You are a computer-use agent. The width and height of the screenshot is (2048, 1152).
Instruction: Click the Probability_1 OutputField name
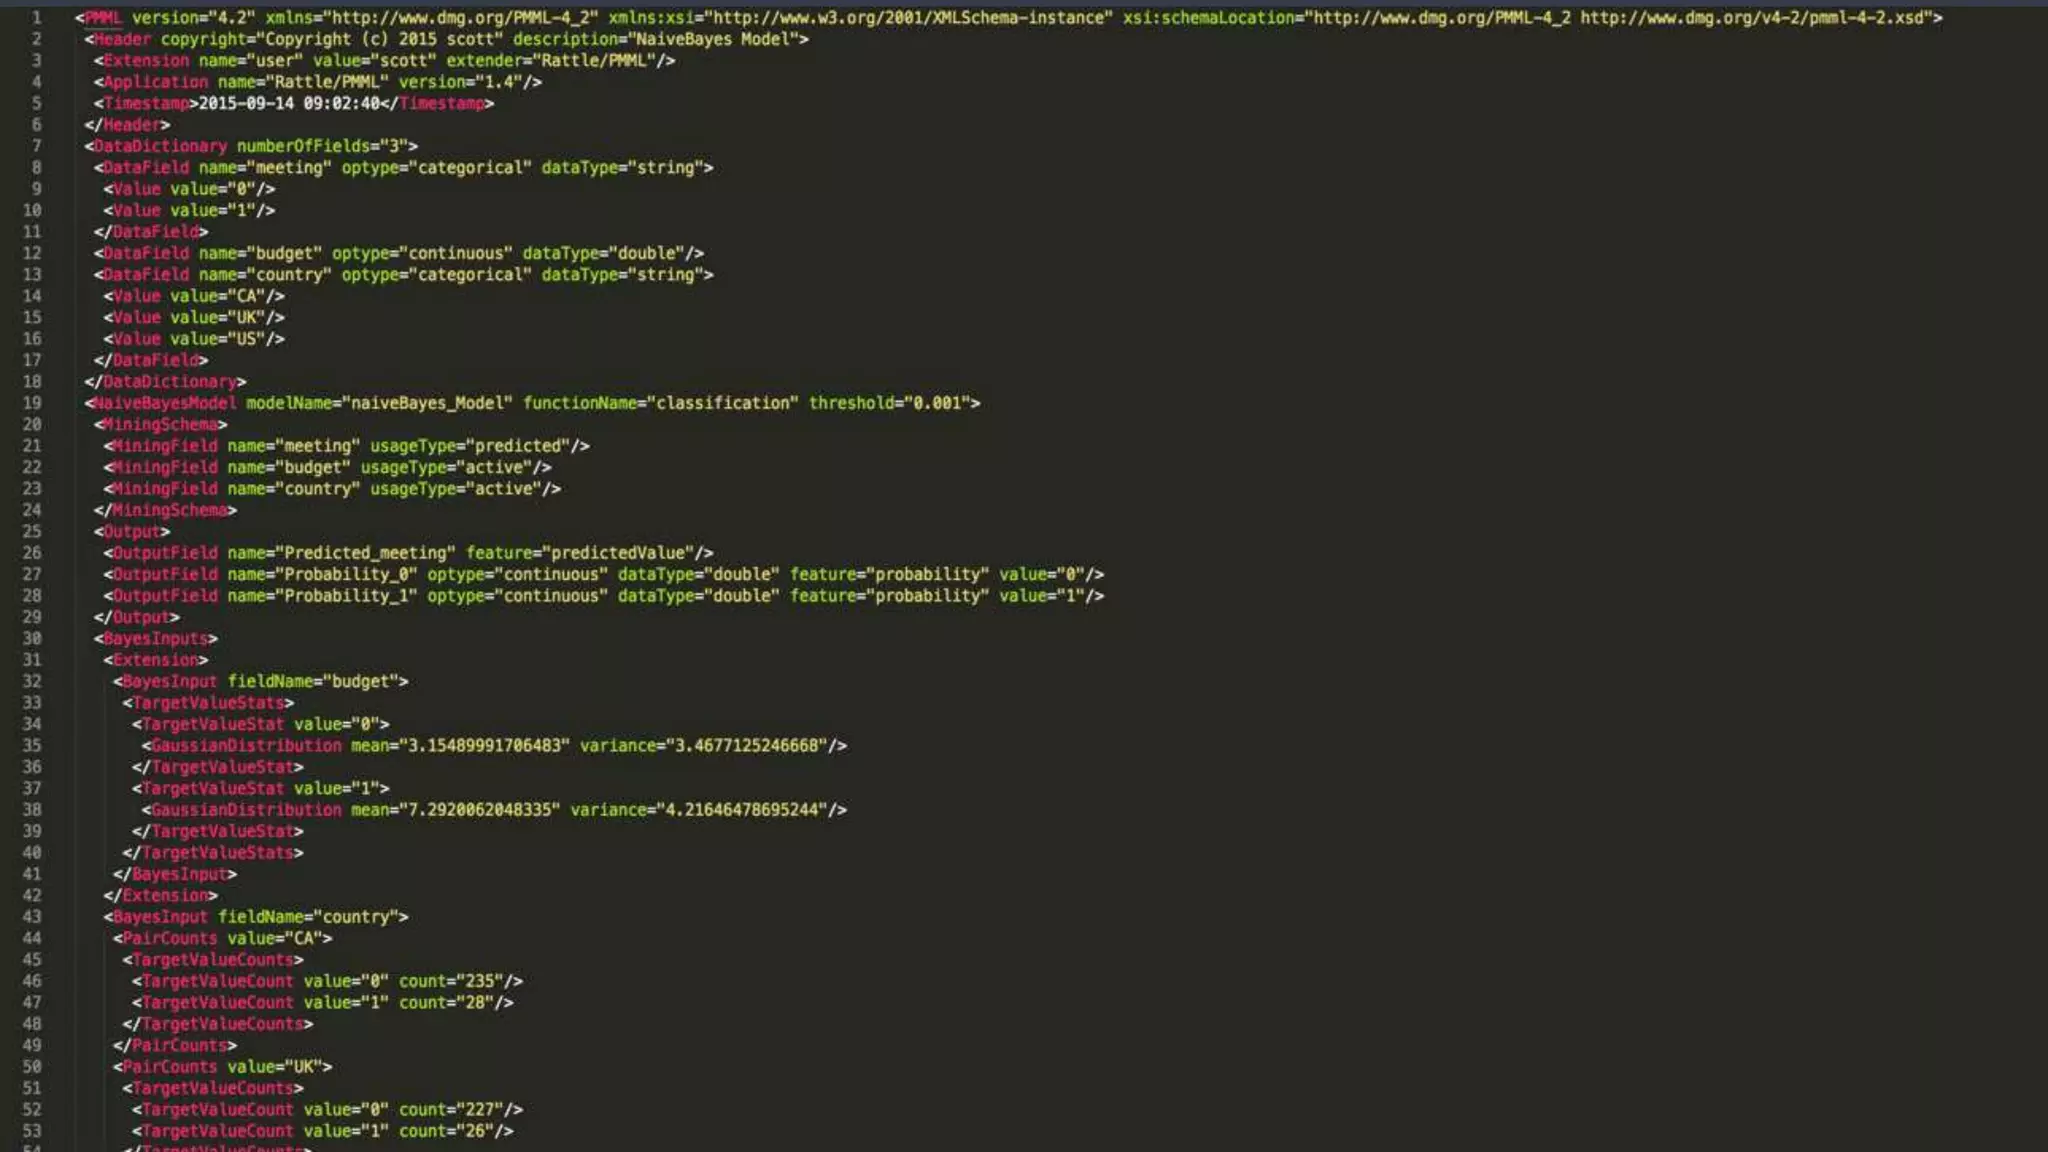coord(346,596)
